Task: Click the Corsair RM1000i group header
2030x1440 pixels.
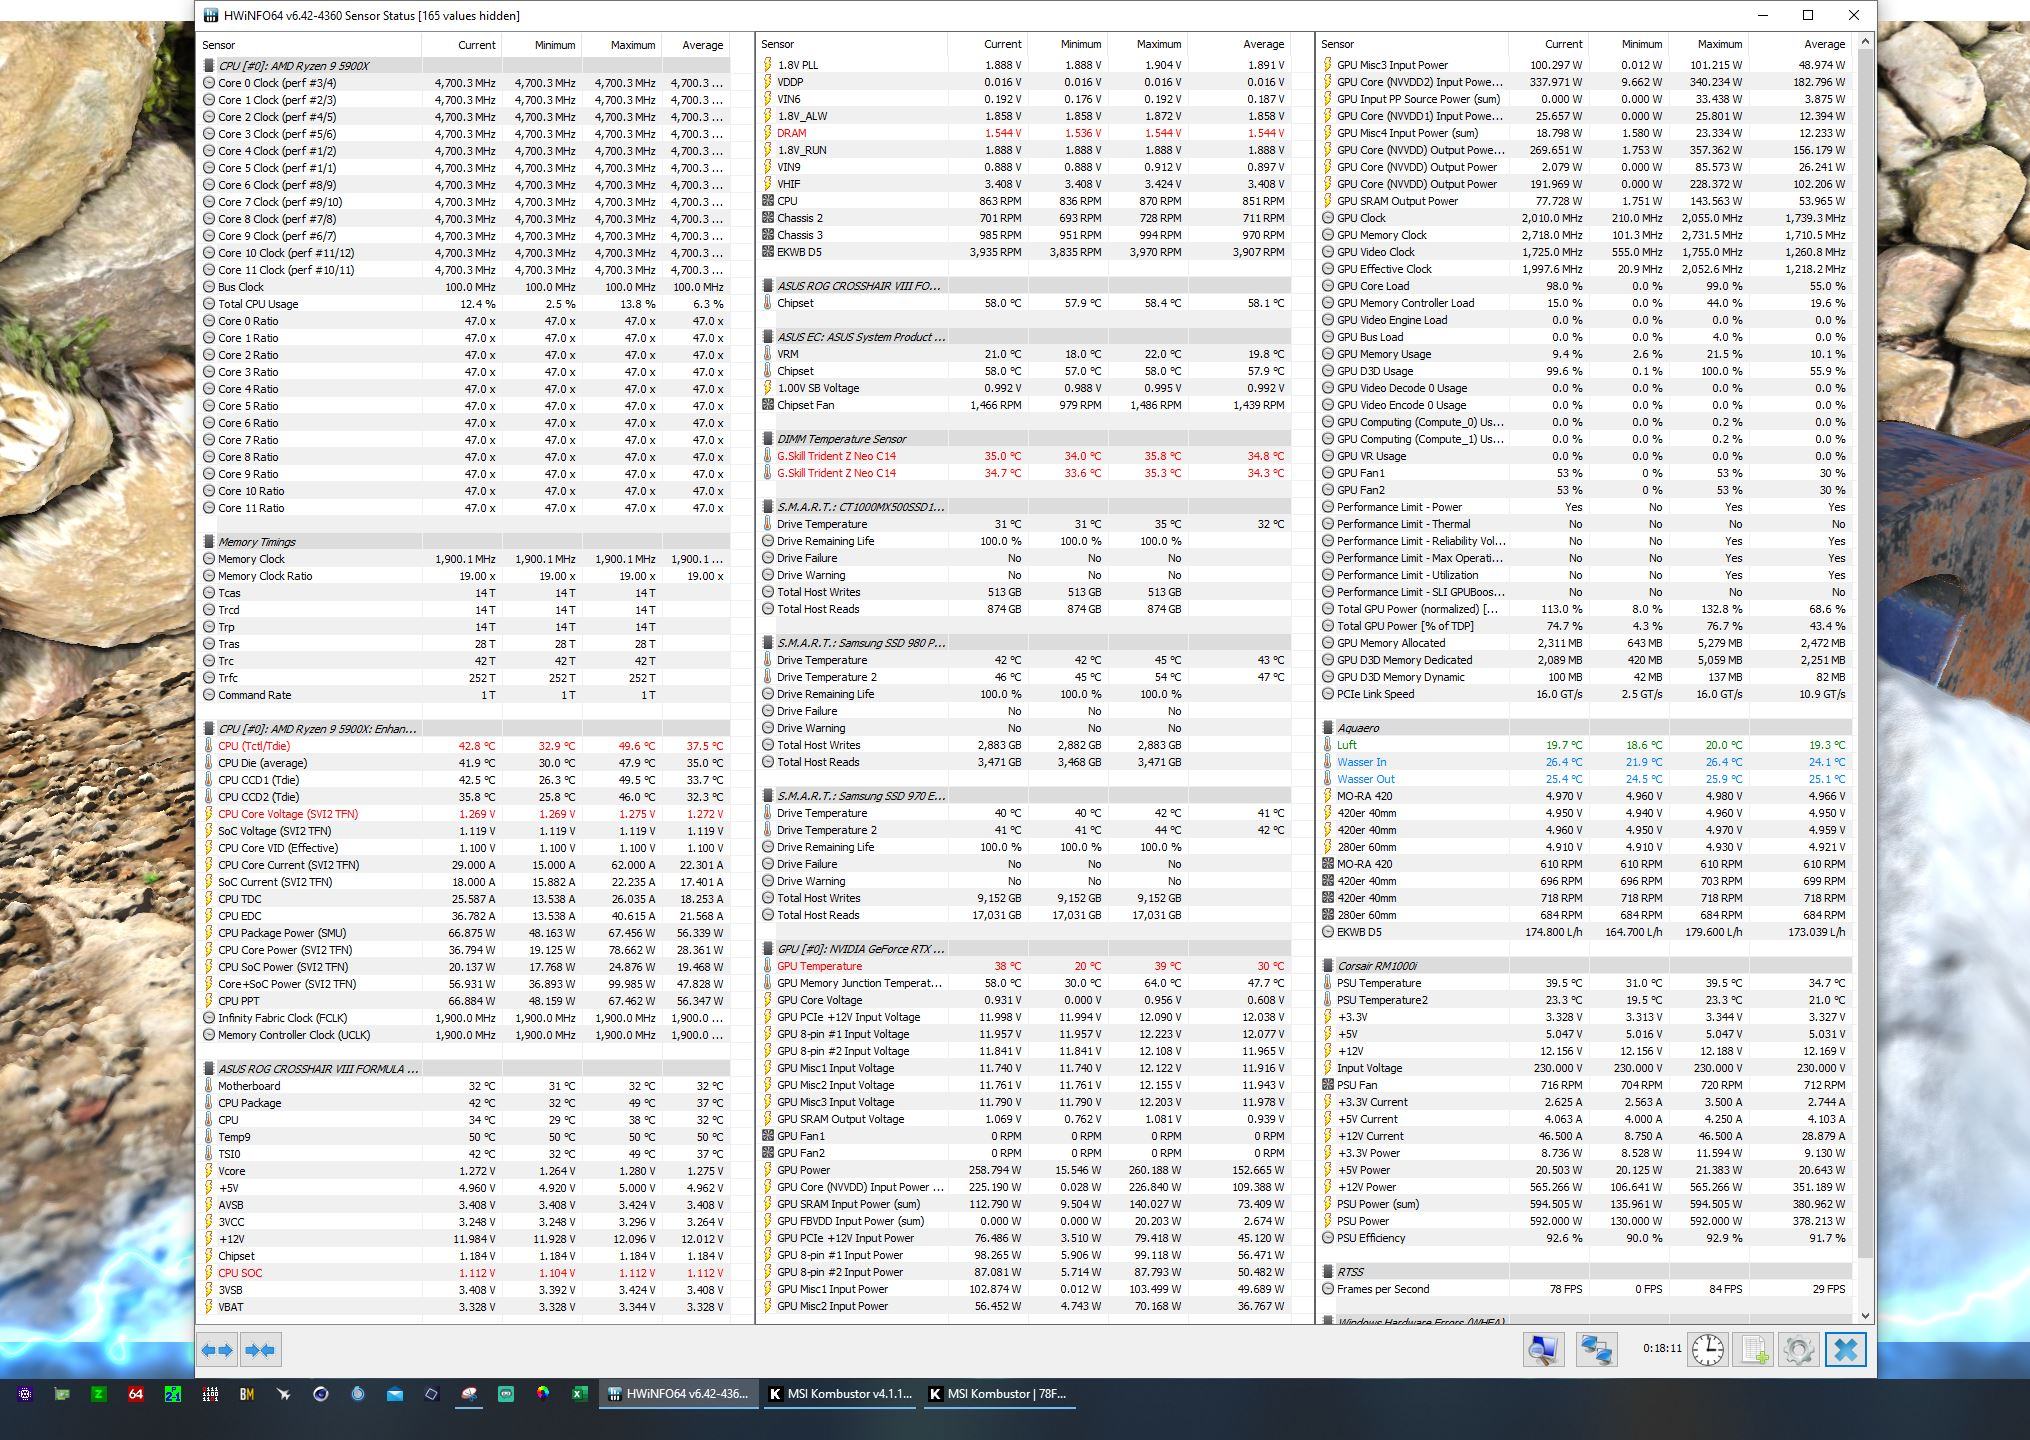Action: coord(1377,966)
